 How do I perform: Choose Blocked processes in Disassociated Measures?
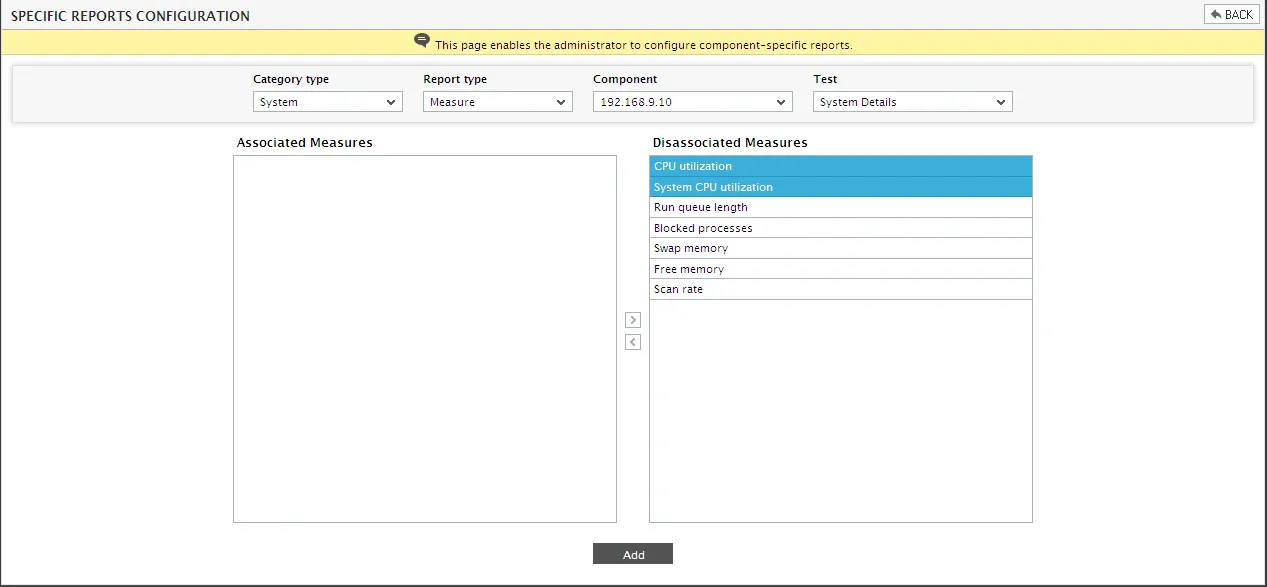(x=841, y=228)
